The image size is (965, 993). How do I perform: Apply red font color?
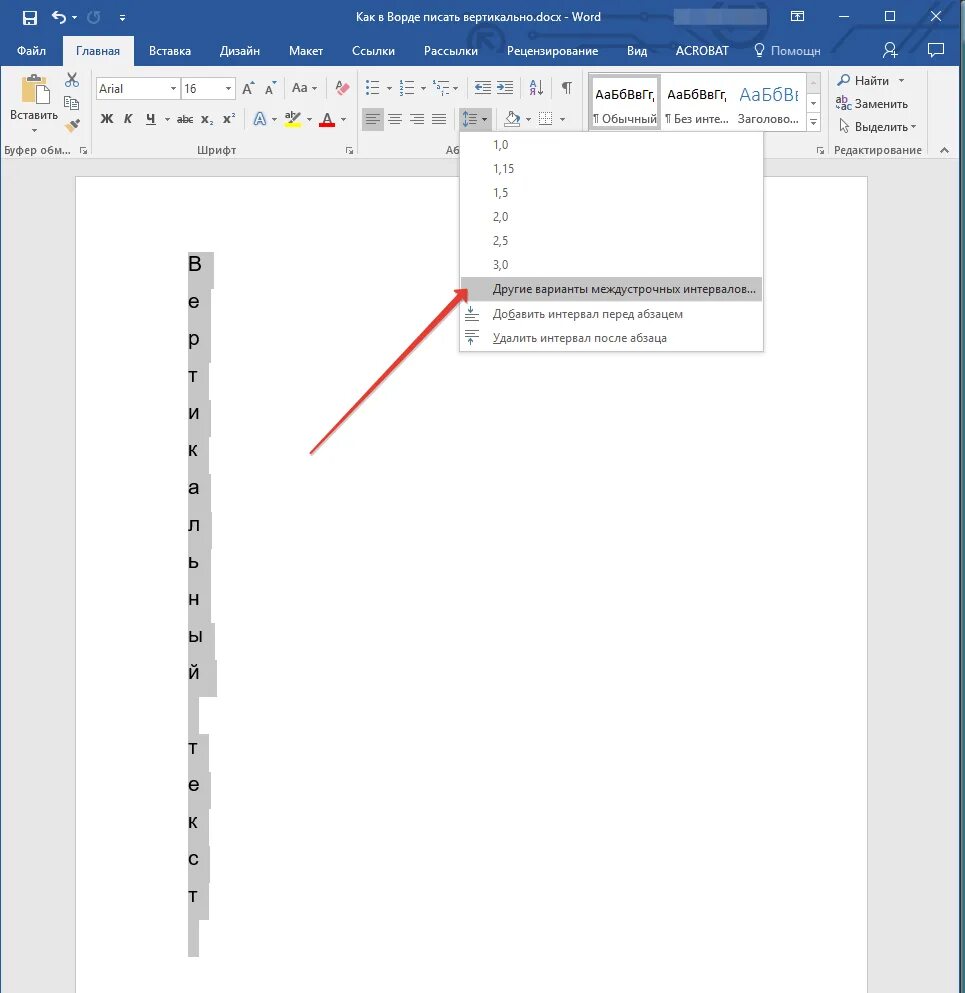pos(327,119)
